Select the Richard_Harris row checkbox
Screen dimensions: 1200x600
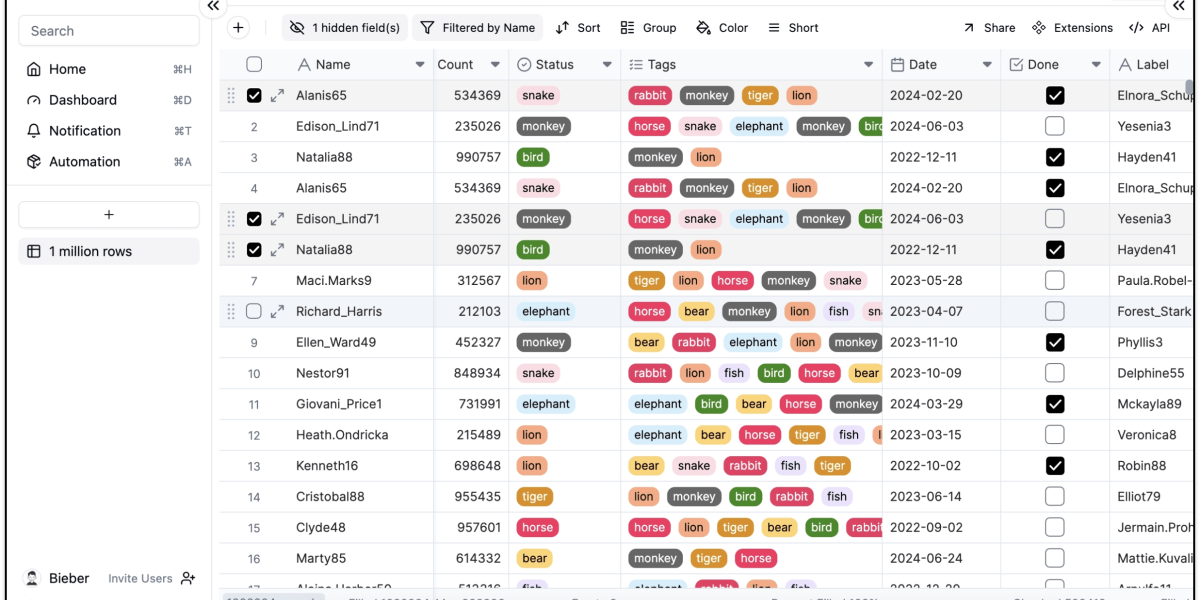click(254, 311)
